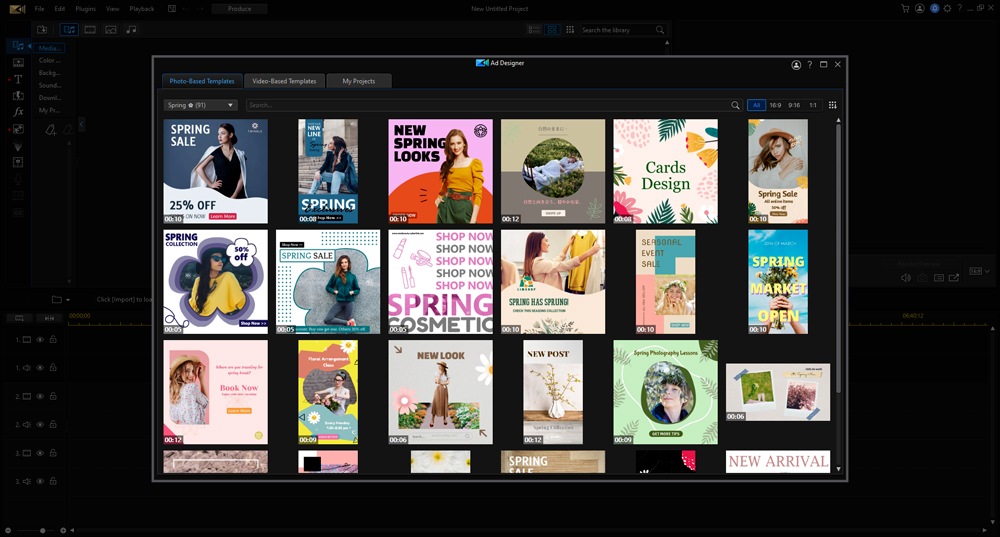Toggle eye of audio track 1
Viewport: 1000px width, 537px height.
tap(40, 368)
